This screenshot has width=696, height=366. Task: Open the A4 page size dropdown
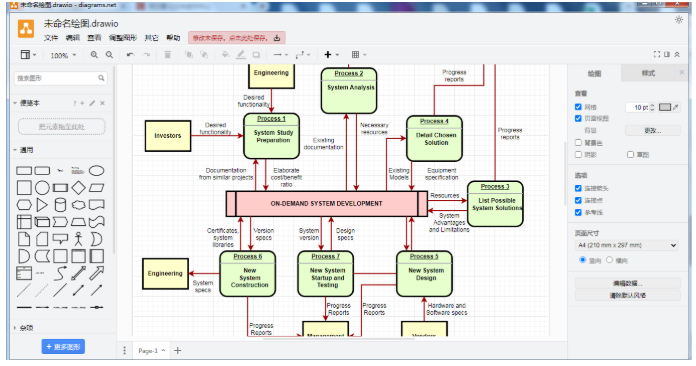tap(626, 245)
